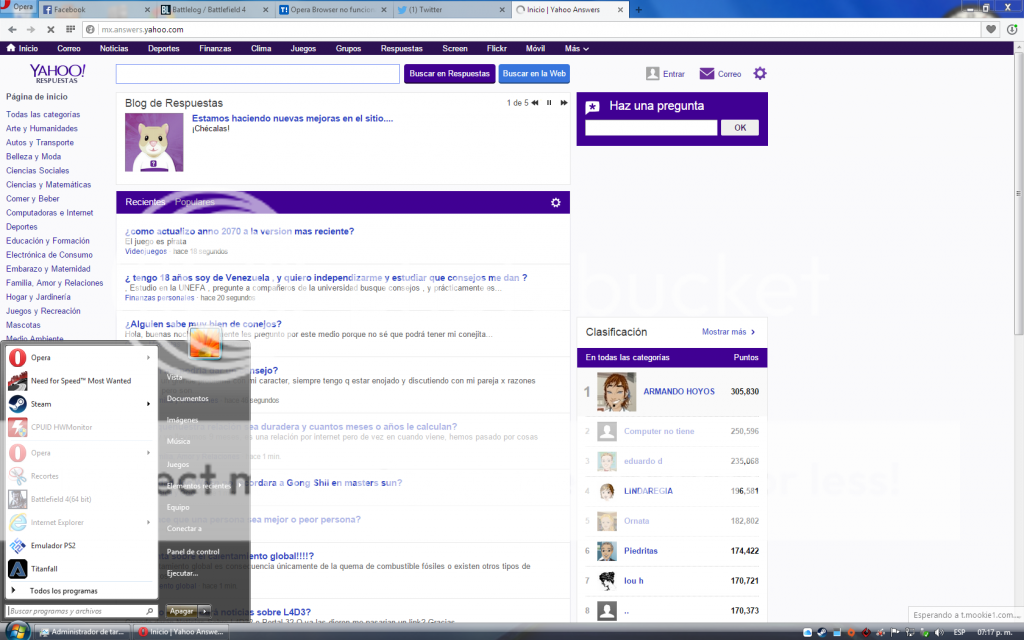The height and width of the screenshot is (640, 1024).
Task: Launch Titanfall from the Start menu
Action: 17,569
